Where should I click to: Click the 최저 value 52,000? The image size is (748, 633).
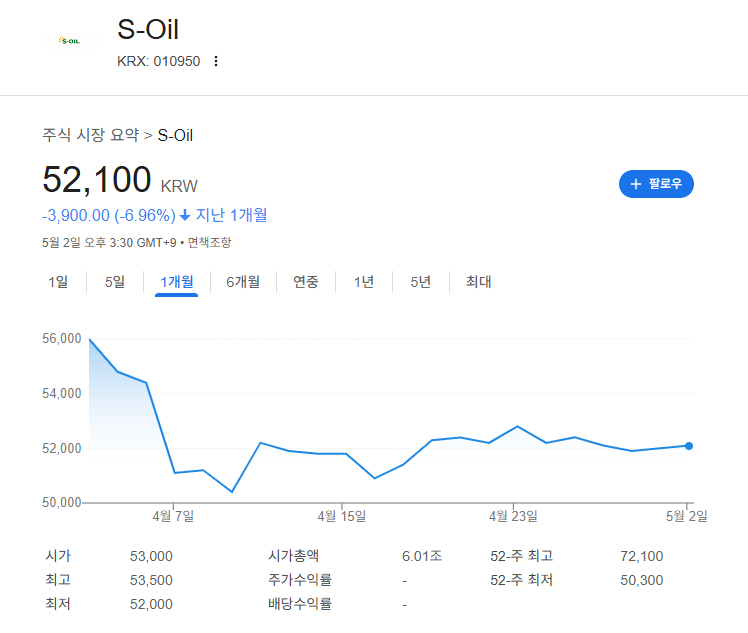coord(151,604)
